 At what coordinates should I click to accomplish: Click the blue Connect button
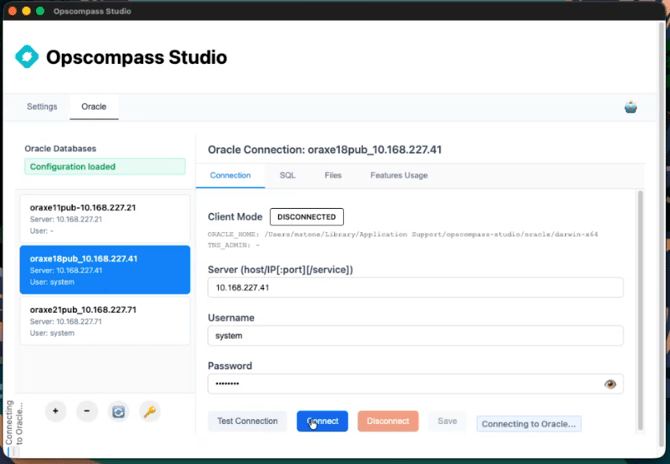322,421
